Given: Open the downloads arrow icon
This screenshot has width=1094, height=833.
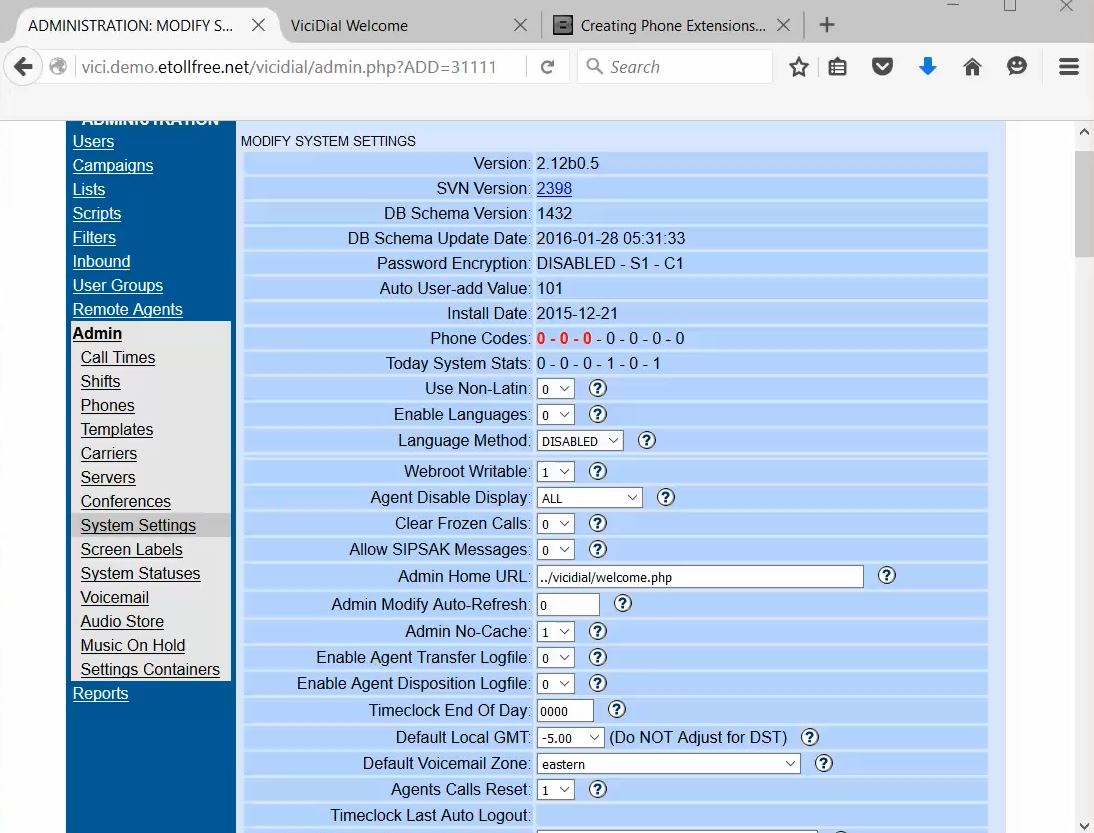Looking at the screenshot, I should pyautogui.click(x=927, y=67).
